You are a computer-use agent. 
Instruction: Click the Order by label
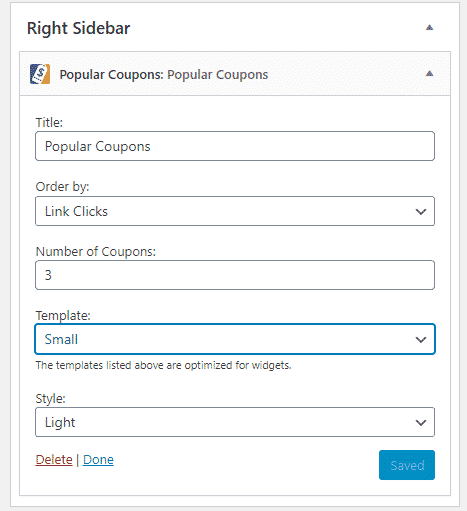(62, 187)
